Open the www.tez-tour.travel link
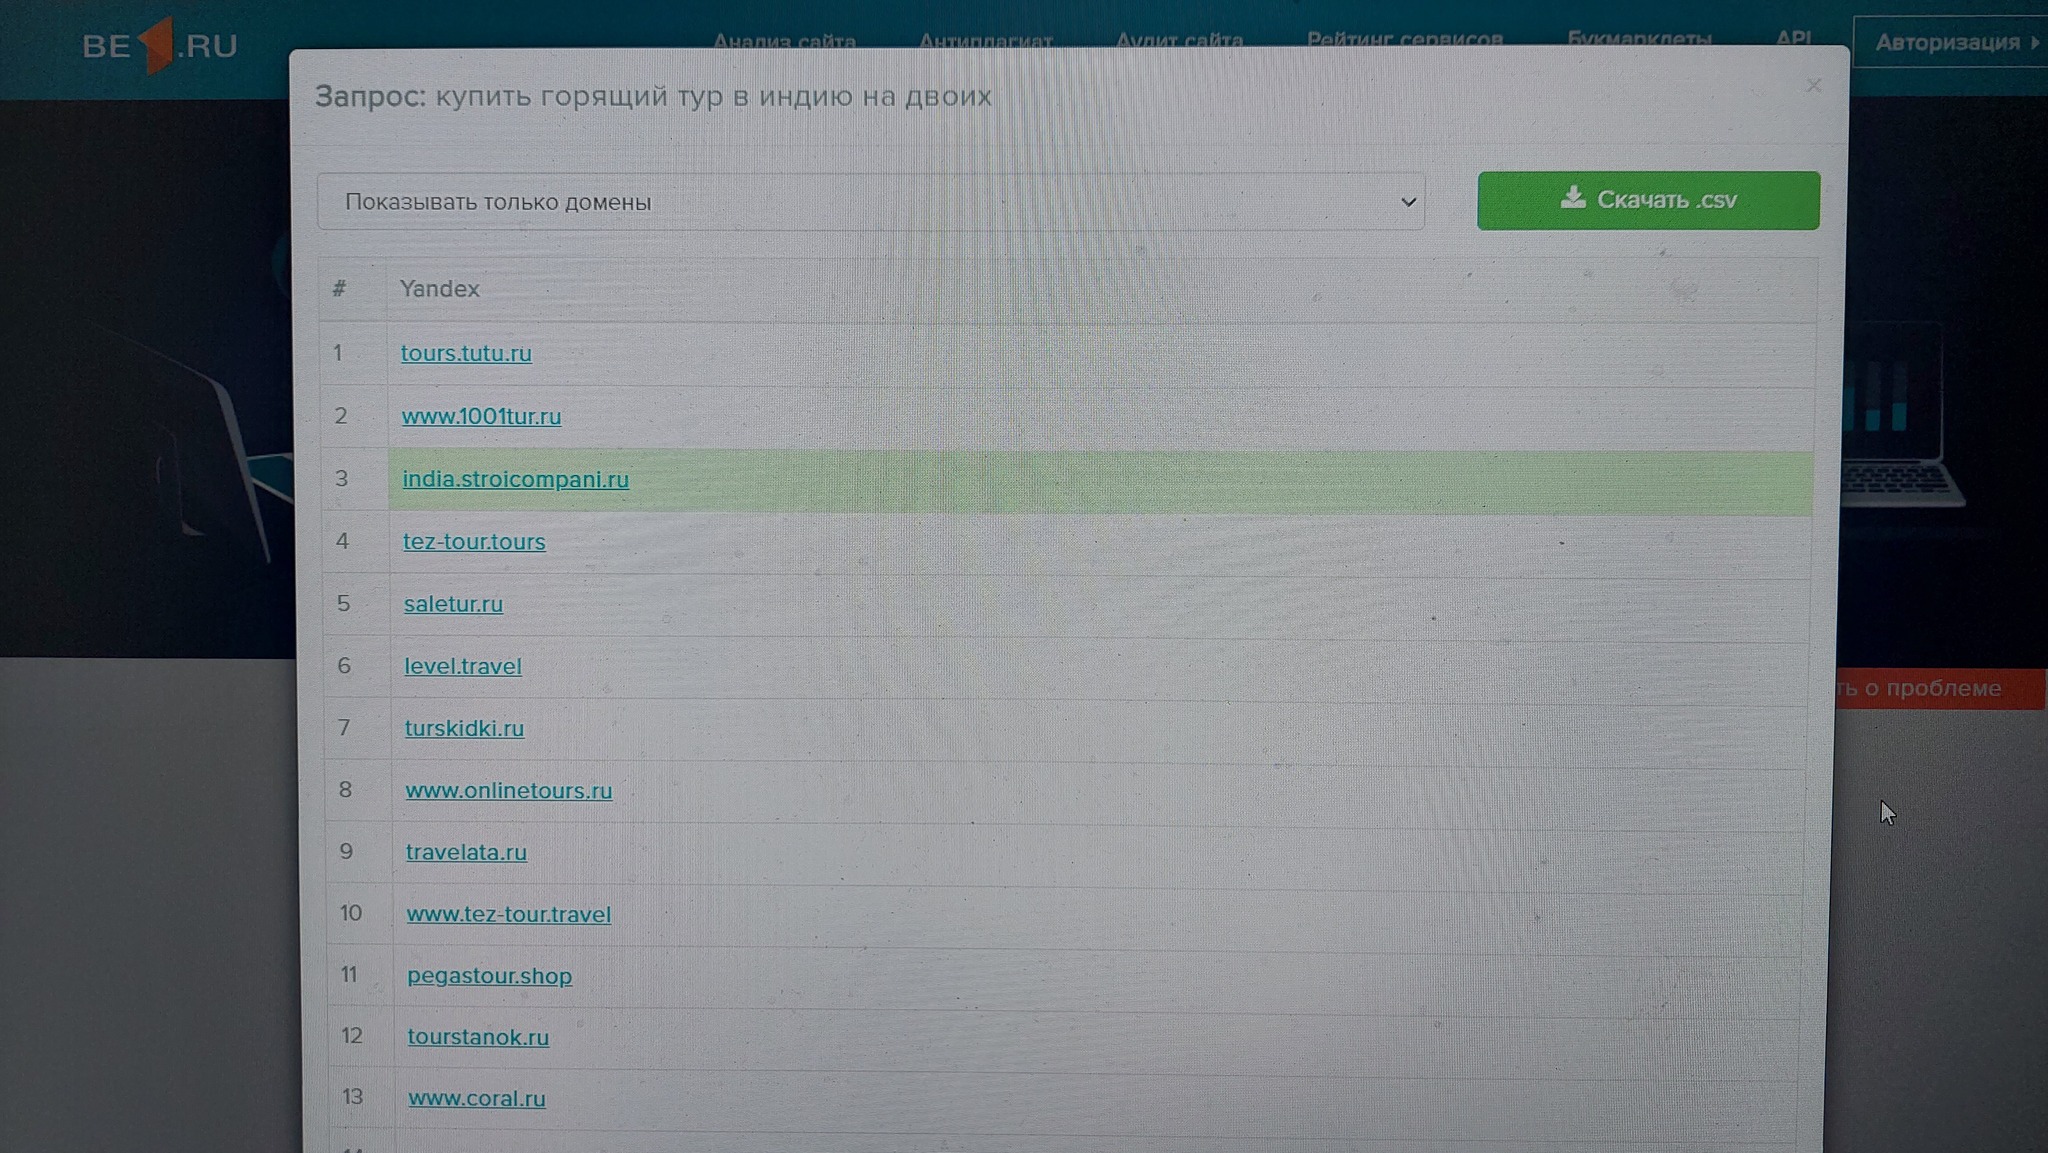 coord(508,914)
